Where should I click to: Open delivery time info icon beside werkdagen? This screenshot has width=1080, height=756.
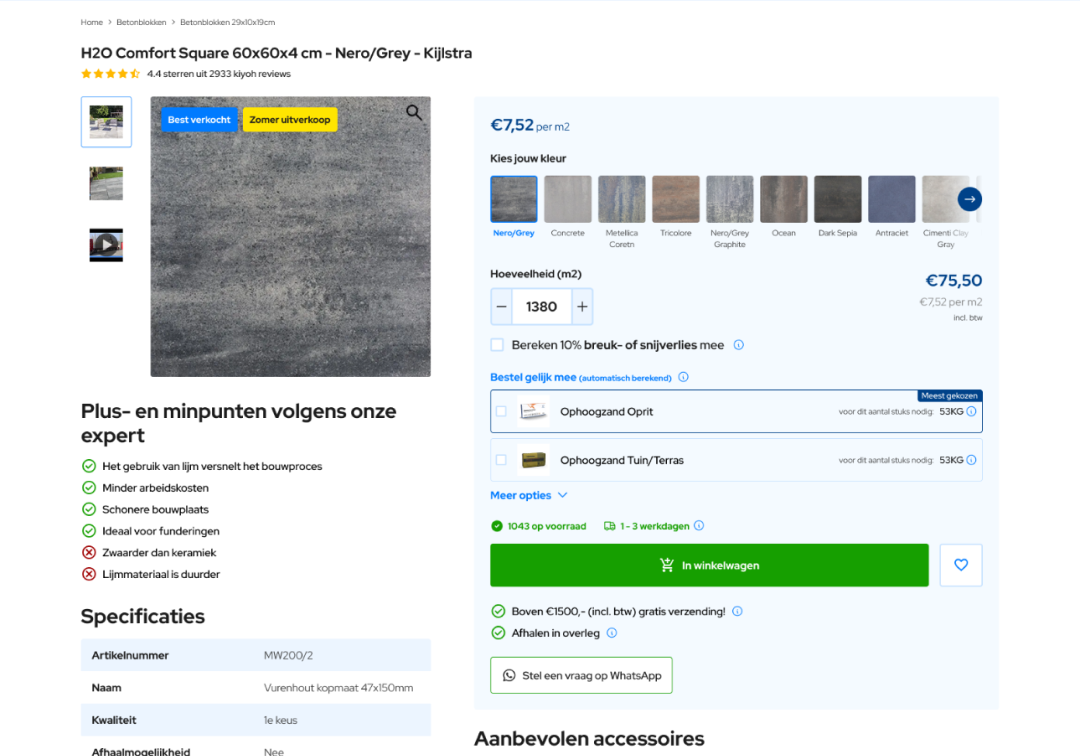699,526
